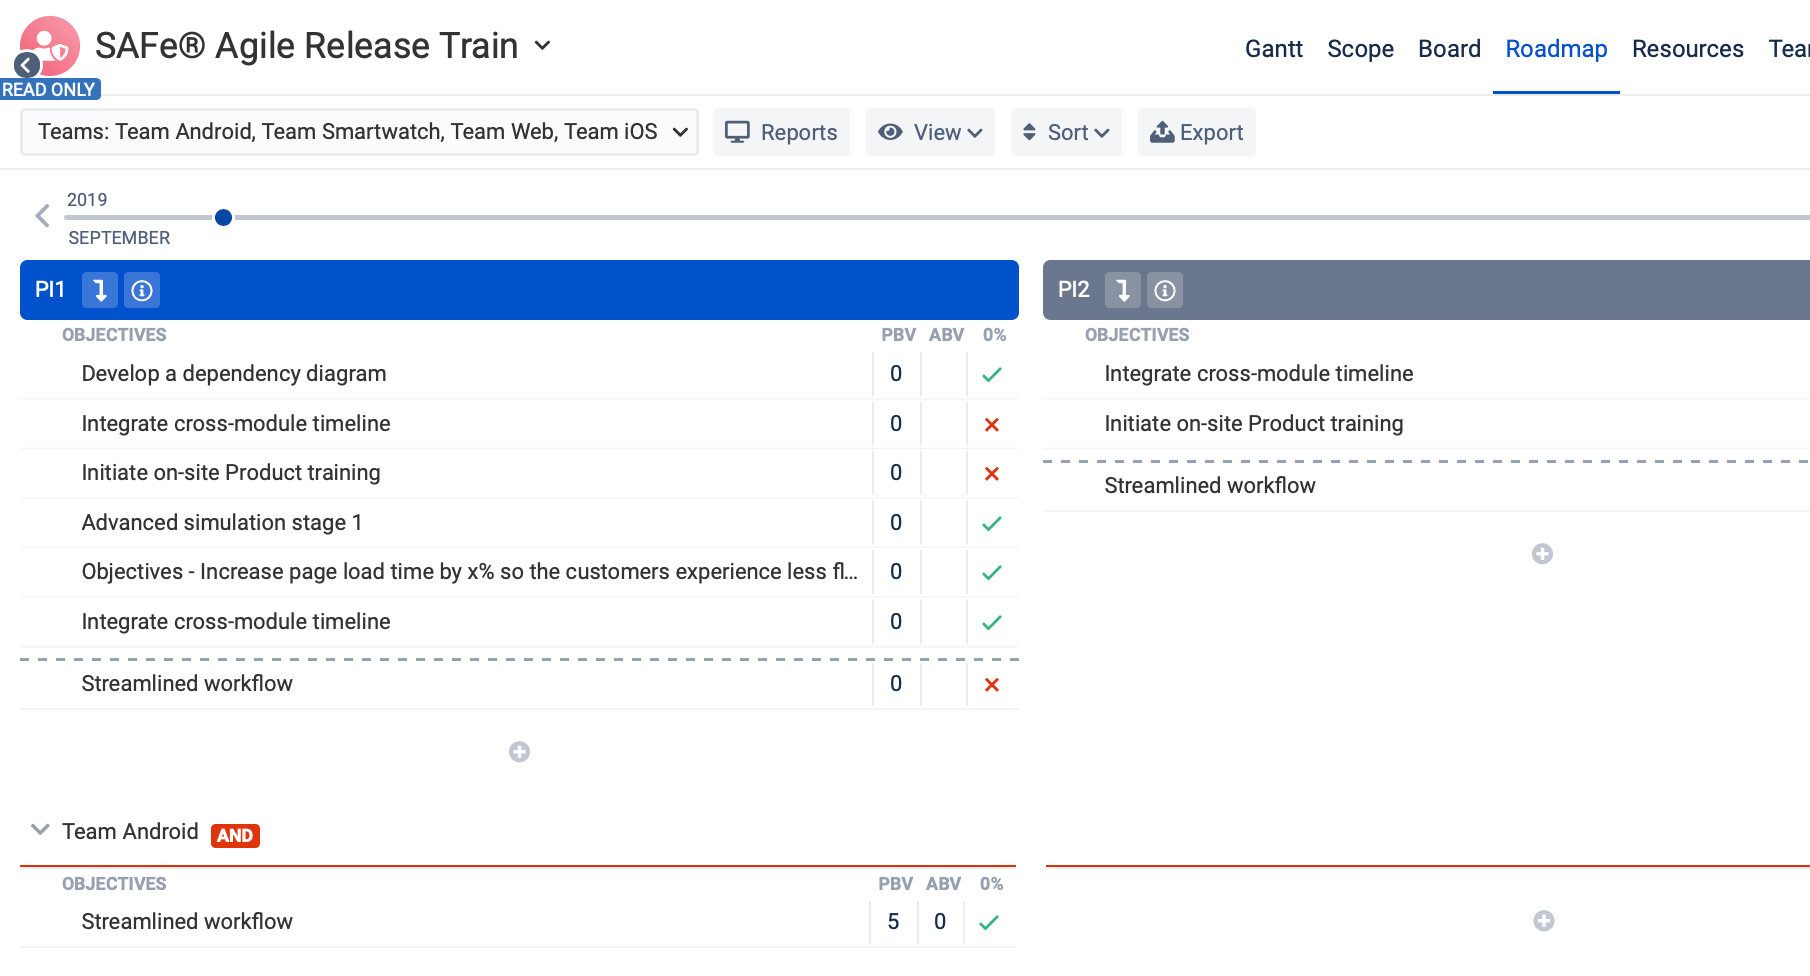
Task: Collapse the Team Android section
Action: 40,830
